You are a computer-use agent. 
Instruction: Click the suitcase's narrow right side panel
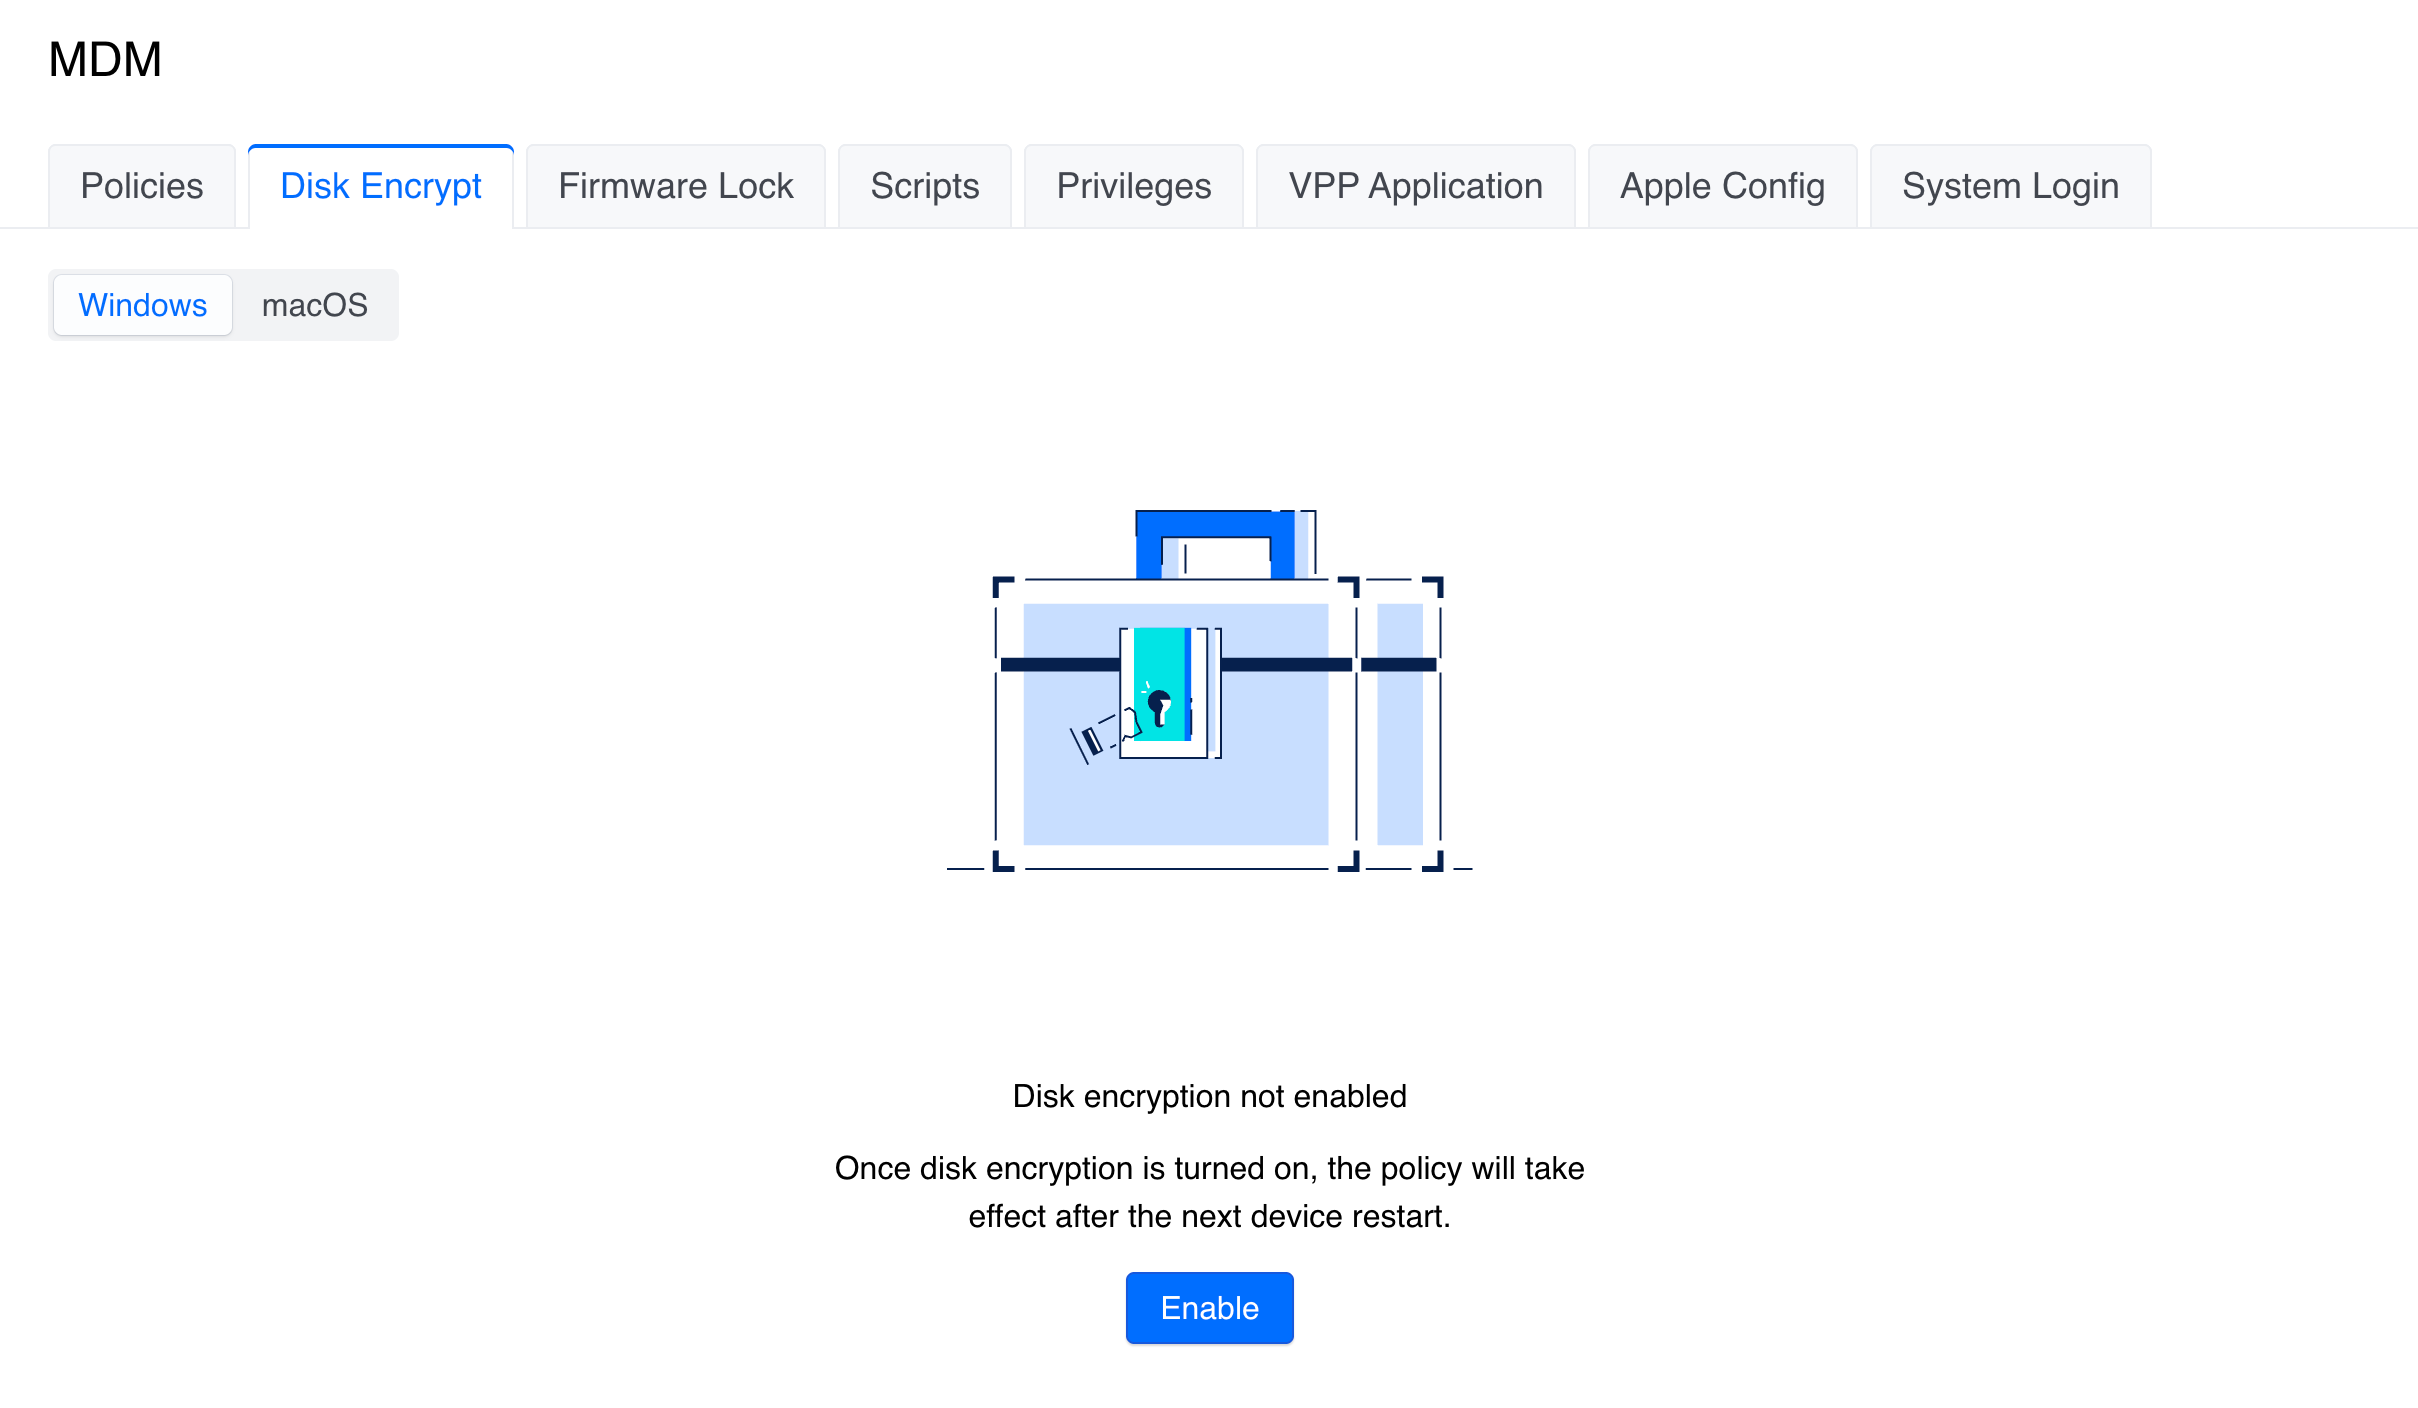pyautogui.click(x=1399, y=760)
